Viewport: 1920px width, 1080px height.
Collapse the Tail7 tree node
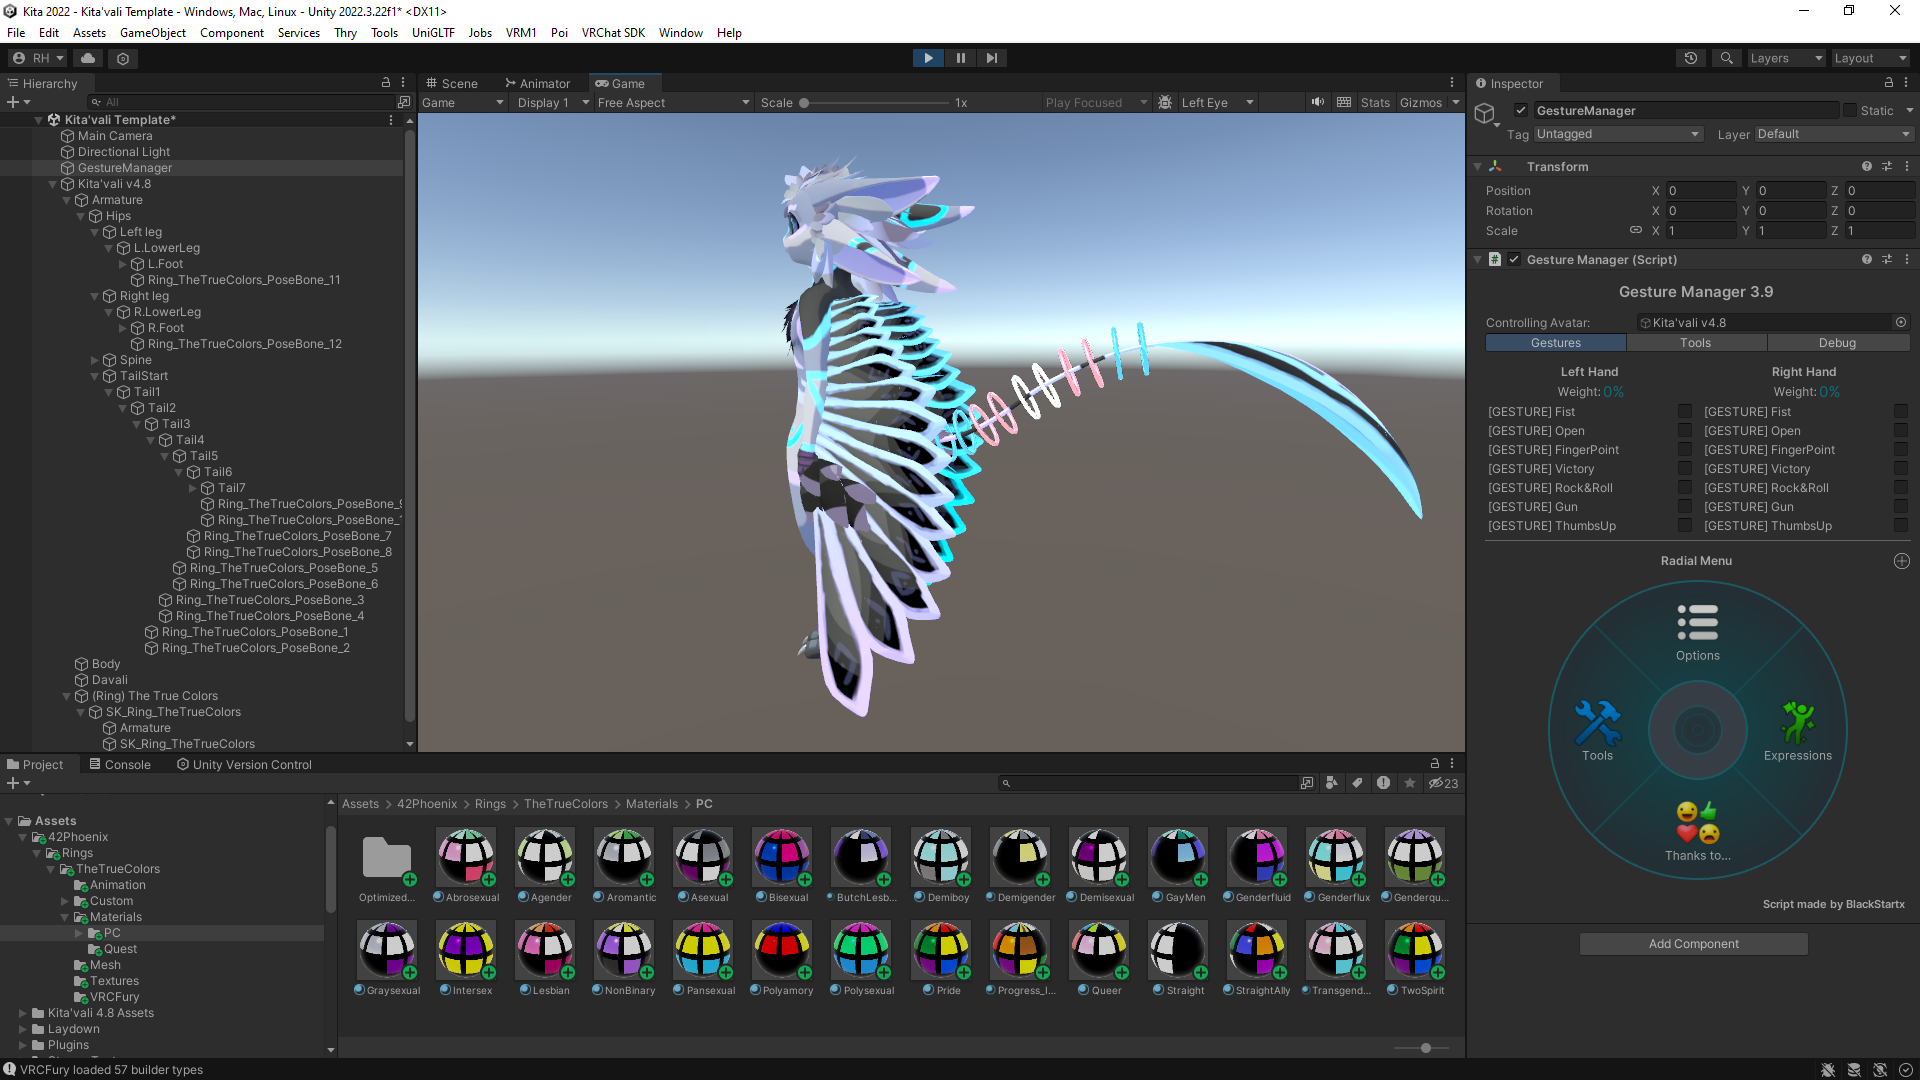coord(193,488)
